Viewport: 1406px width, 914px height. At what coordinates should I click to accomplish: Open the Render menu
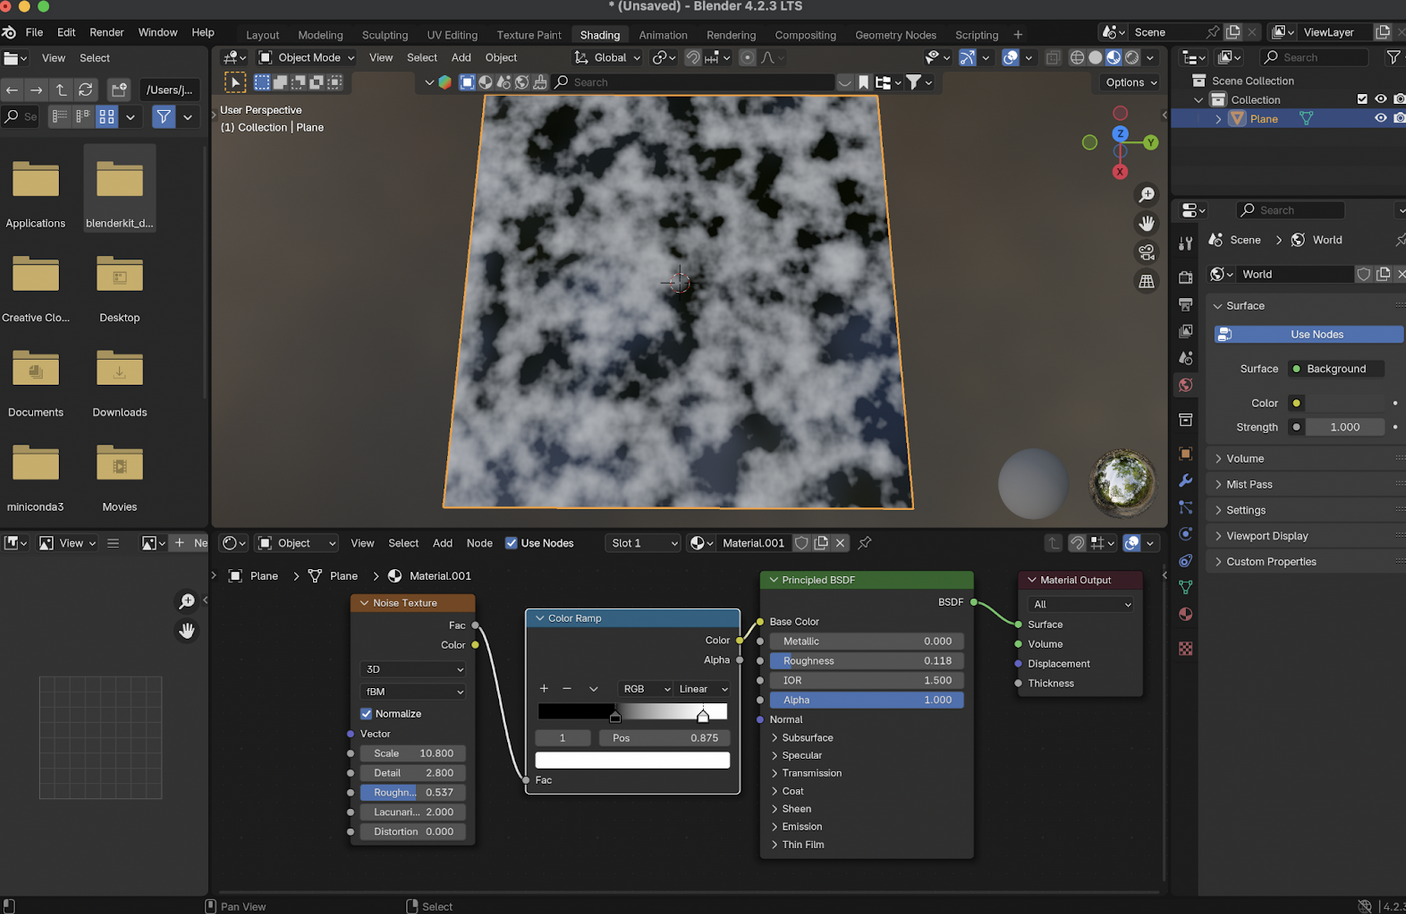click(x=107, y=32)
